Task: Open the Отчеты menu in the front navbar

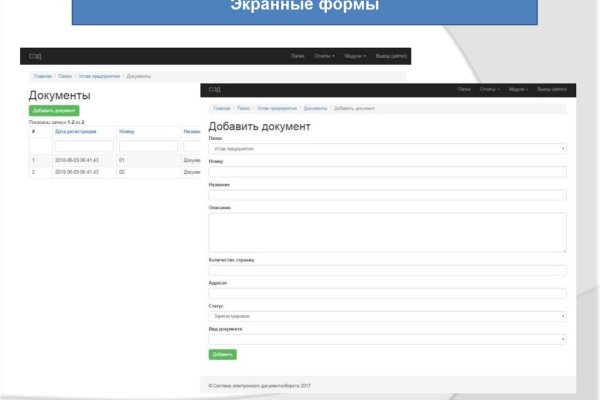Action: (x=489, y=89)
